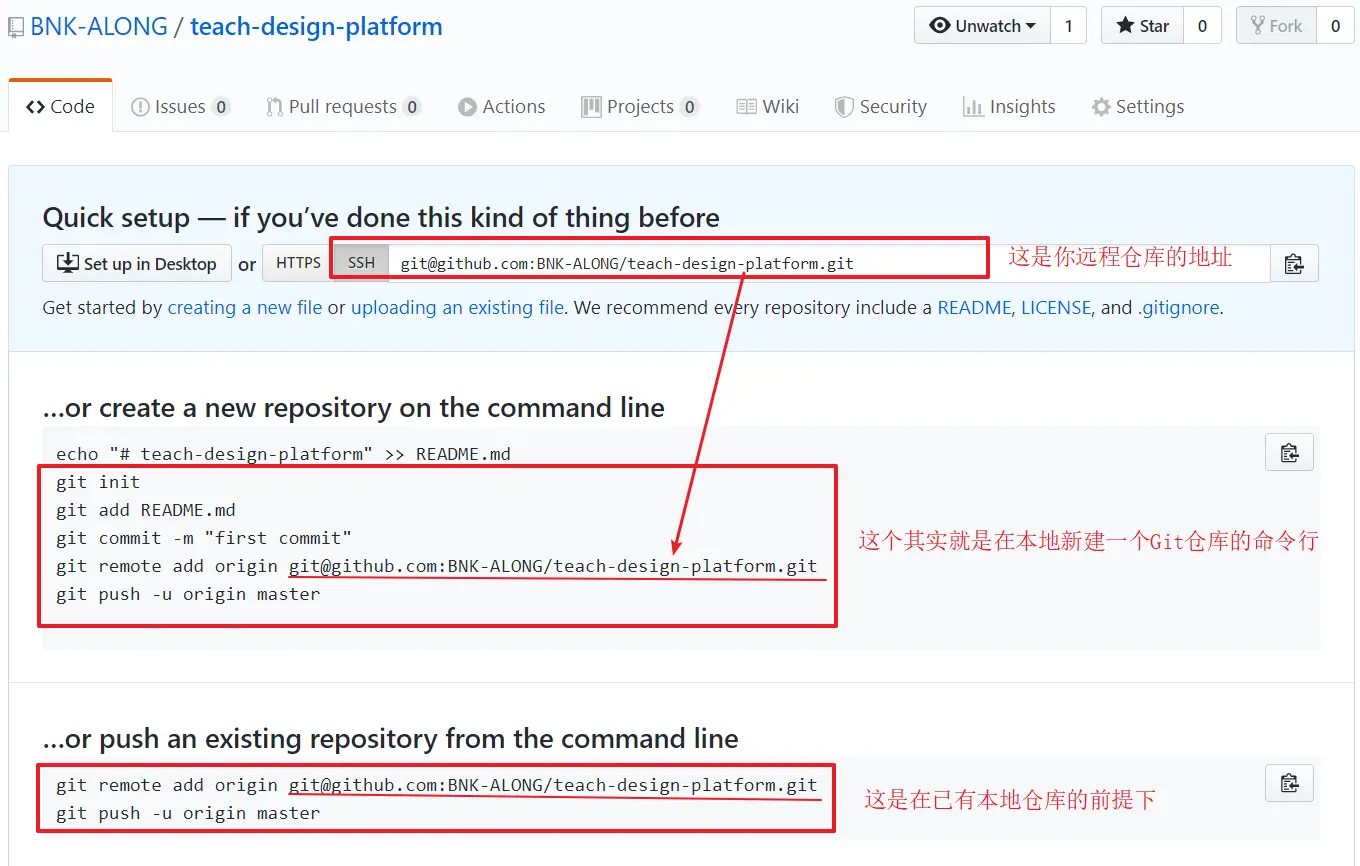Click the git commit first commit line
The image size is (1360, 866).
(x=204, y=538)
